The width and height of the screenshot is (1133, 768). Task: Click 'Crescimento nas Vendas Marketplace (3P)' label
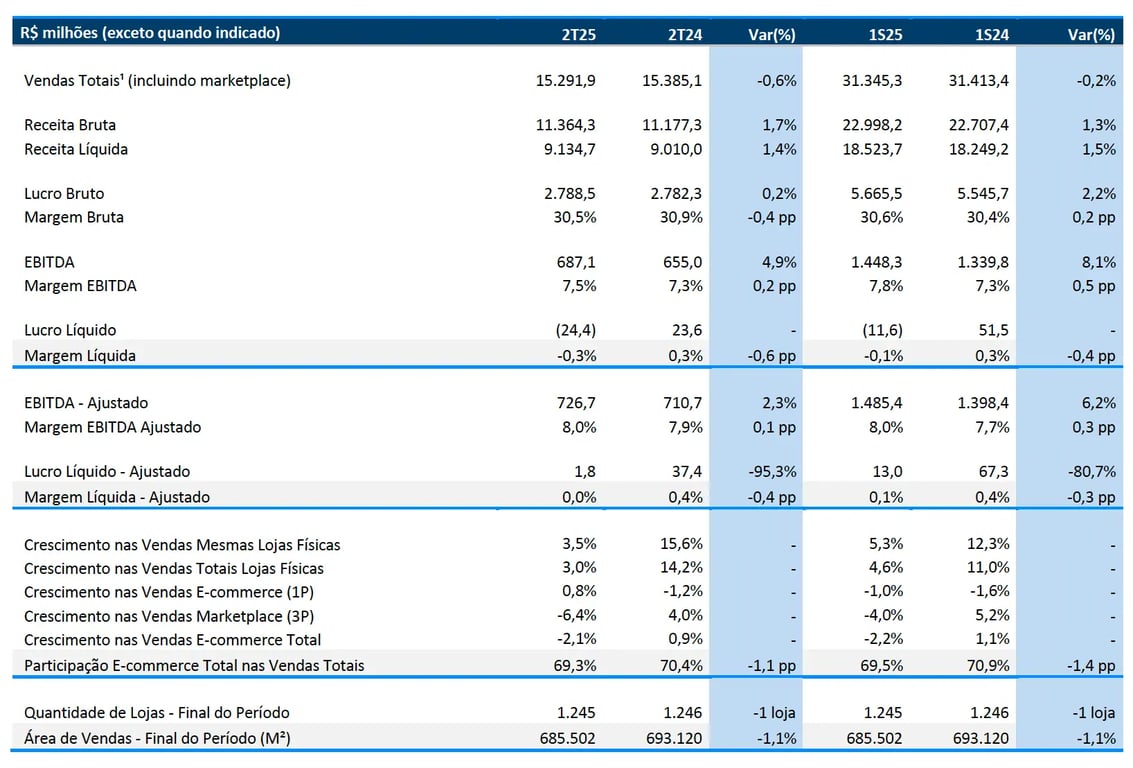pos(169,616)
